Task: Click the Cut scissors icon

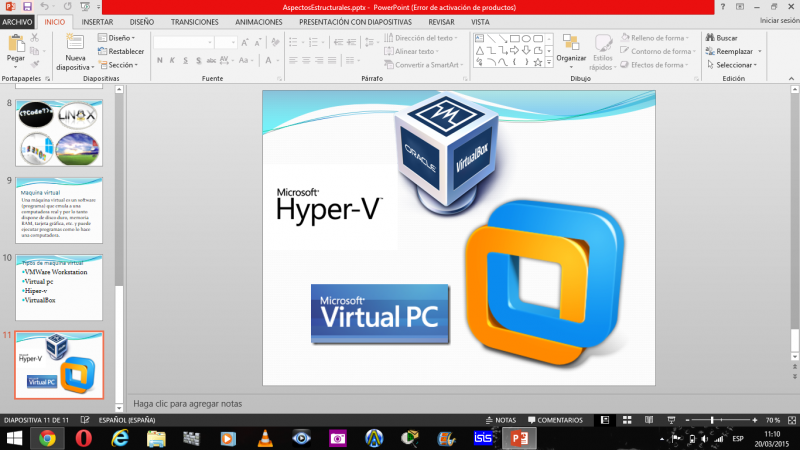Action: pyautogui.click(x=35, y=38)
